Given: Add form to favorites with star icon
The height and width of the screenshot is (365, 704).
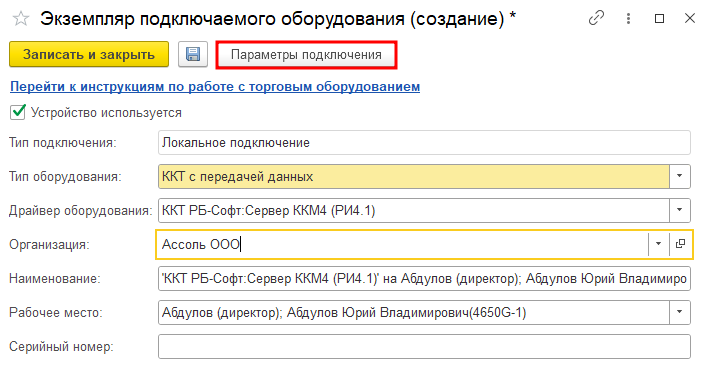Looking at the screenshot, I should pyautogui.click(x=21, y=19).
